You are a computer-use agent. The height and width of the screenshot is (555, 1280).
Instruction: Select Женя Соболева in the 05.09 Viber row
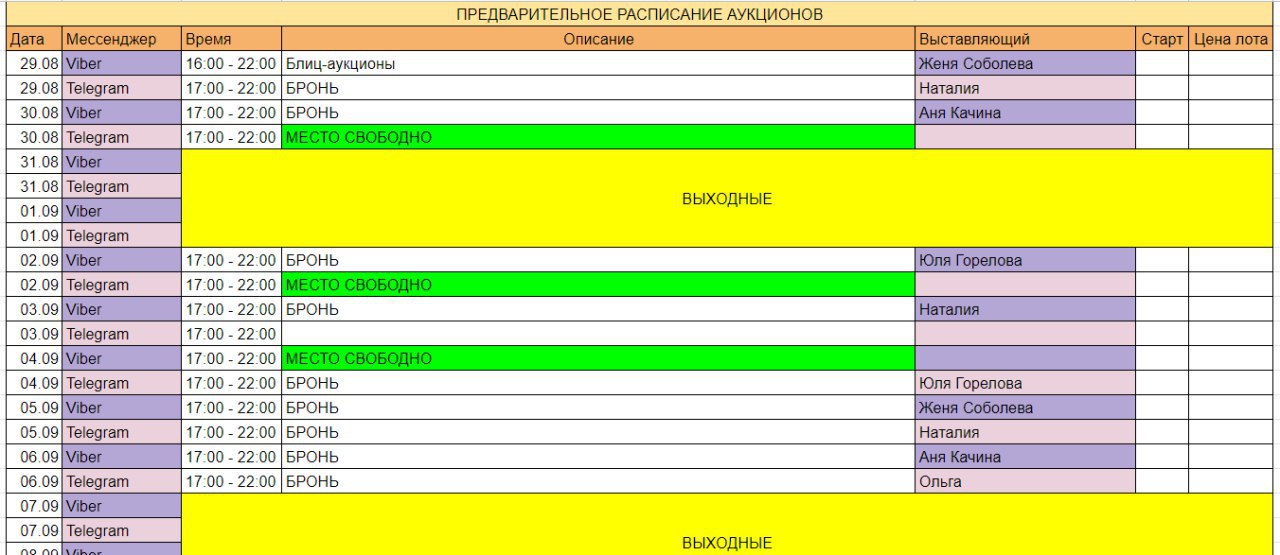click(x=1025, y=408)
